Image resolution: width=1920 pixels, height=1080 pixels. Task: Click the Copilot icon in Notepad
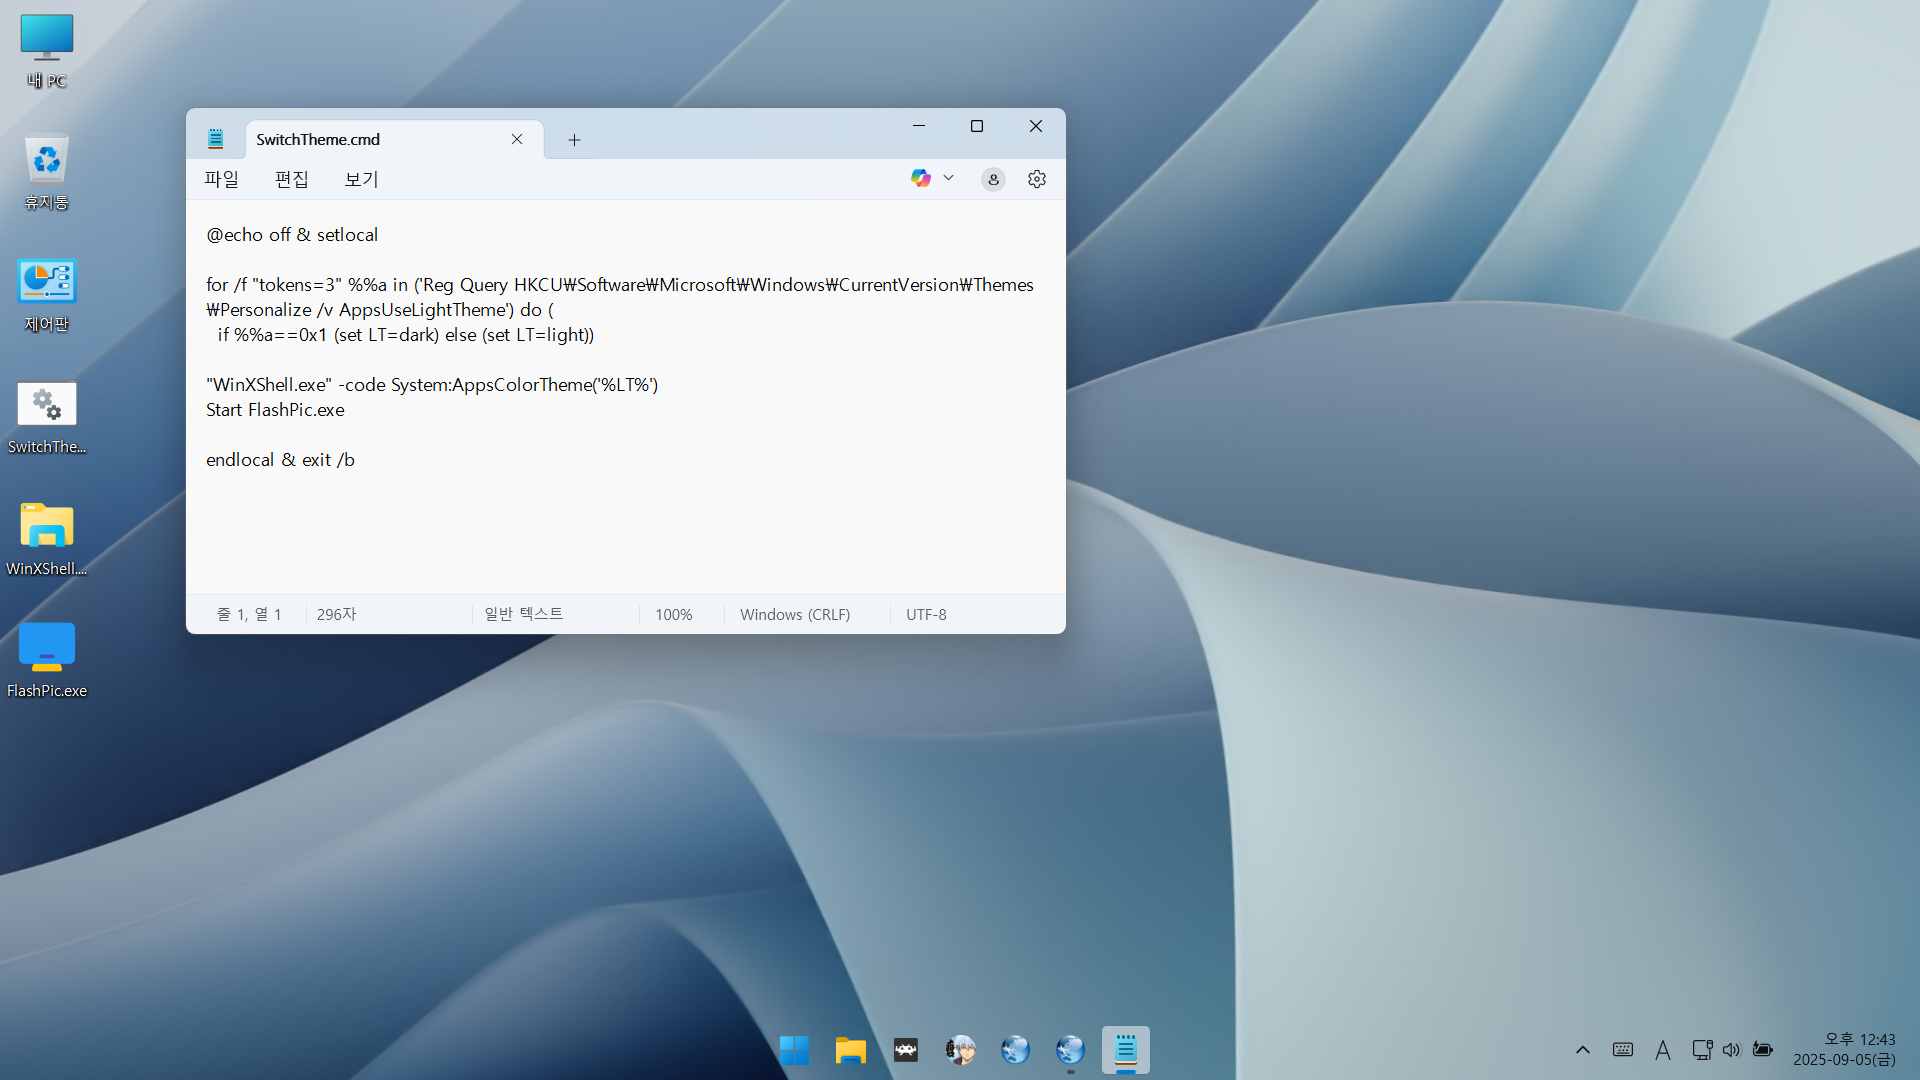tap(920, 178)
